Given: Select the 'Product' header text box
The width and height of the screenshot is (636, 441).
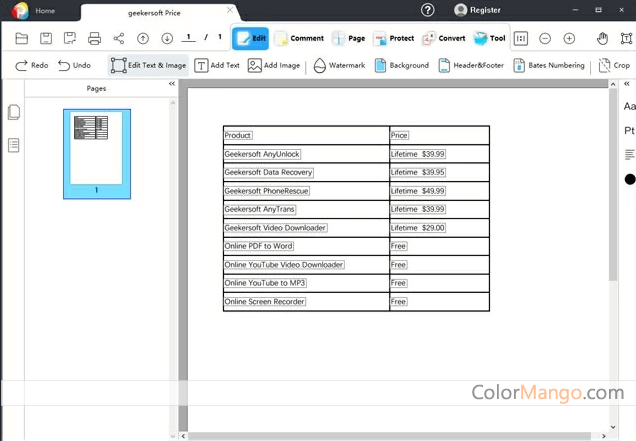Looking at the screenshot, I should (x=238, y=136).
